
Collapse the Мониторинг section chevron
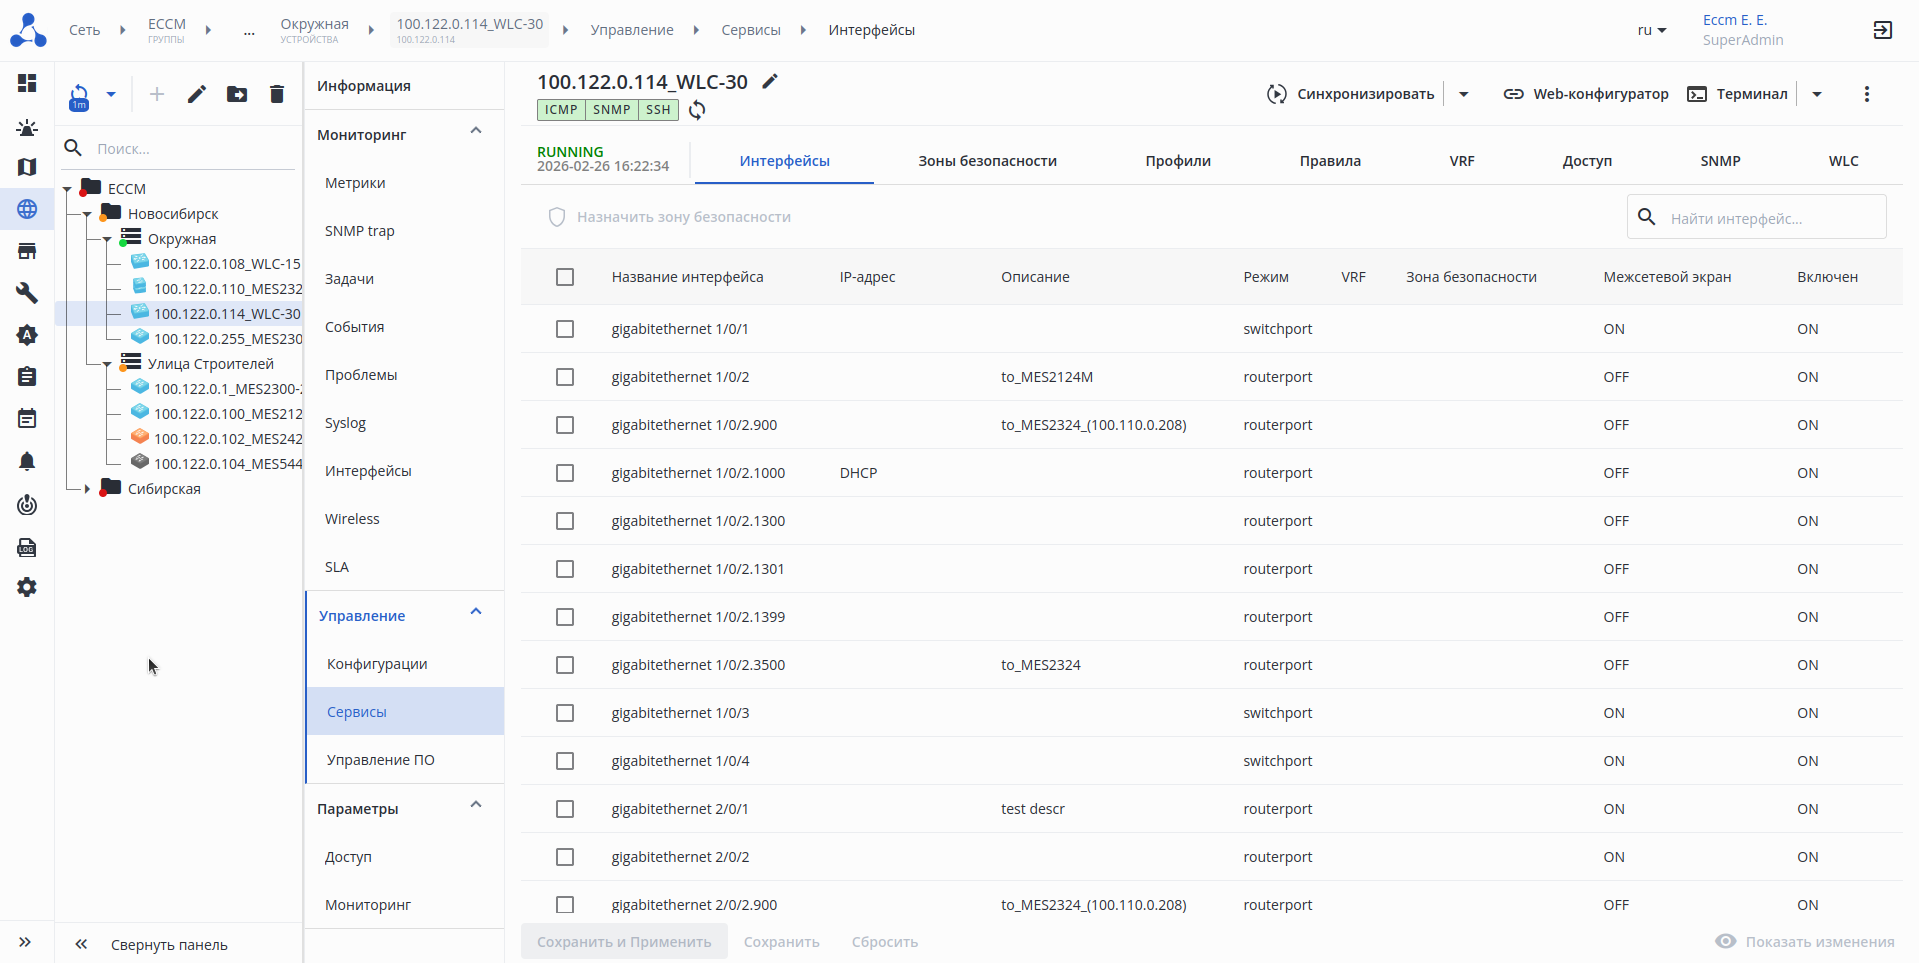pos(476,131)
